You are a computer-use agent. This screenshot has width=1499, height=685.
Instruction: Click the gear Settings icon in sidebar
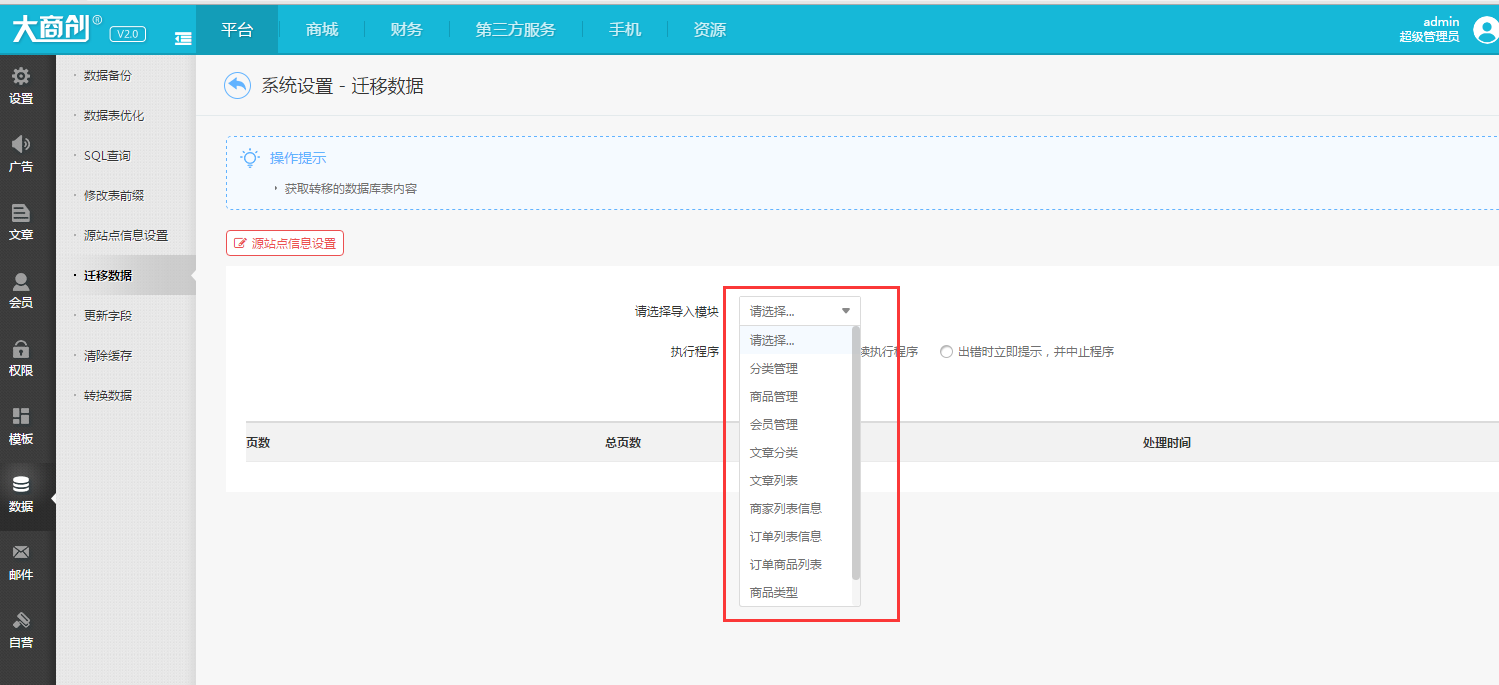pyautogui.click(x=21, y=77)
